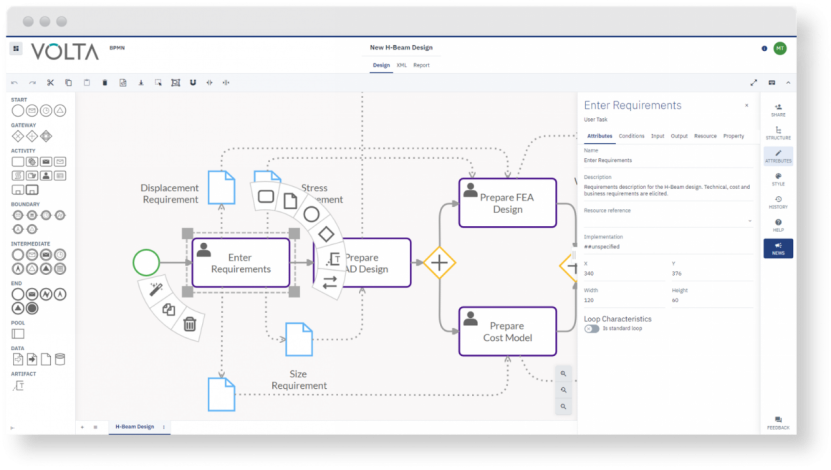Pick the terminate end event filled circle

pyautogui.click(x=32, y=308)
